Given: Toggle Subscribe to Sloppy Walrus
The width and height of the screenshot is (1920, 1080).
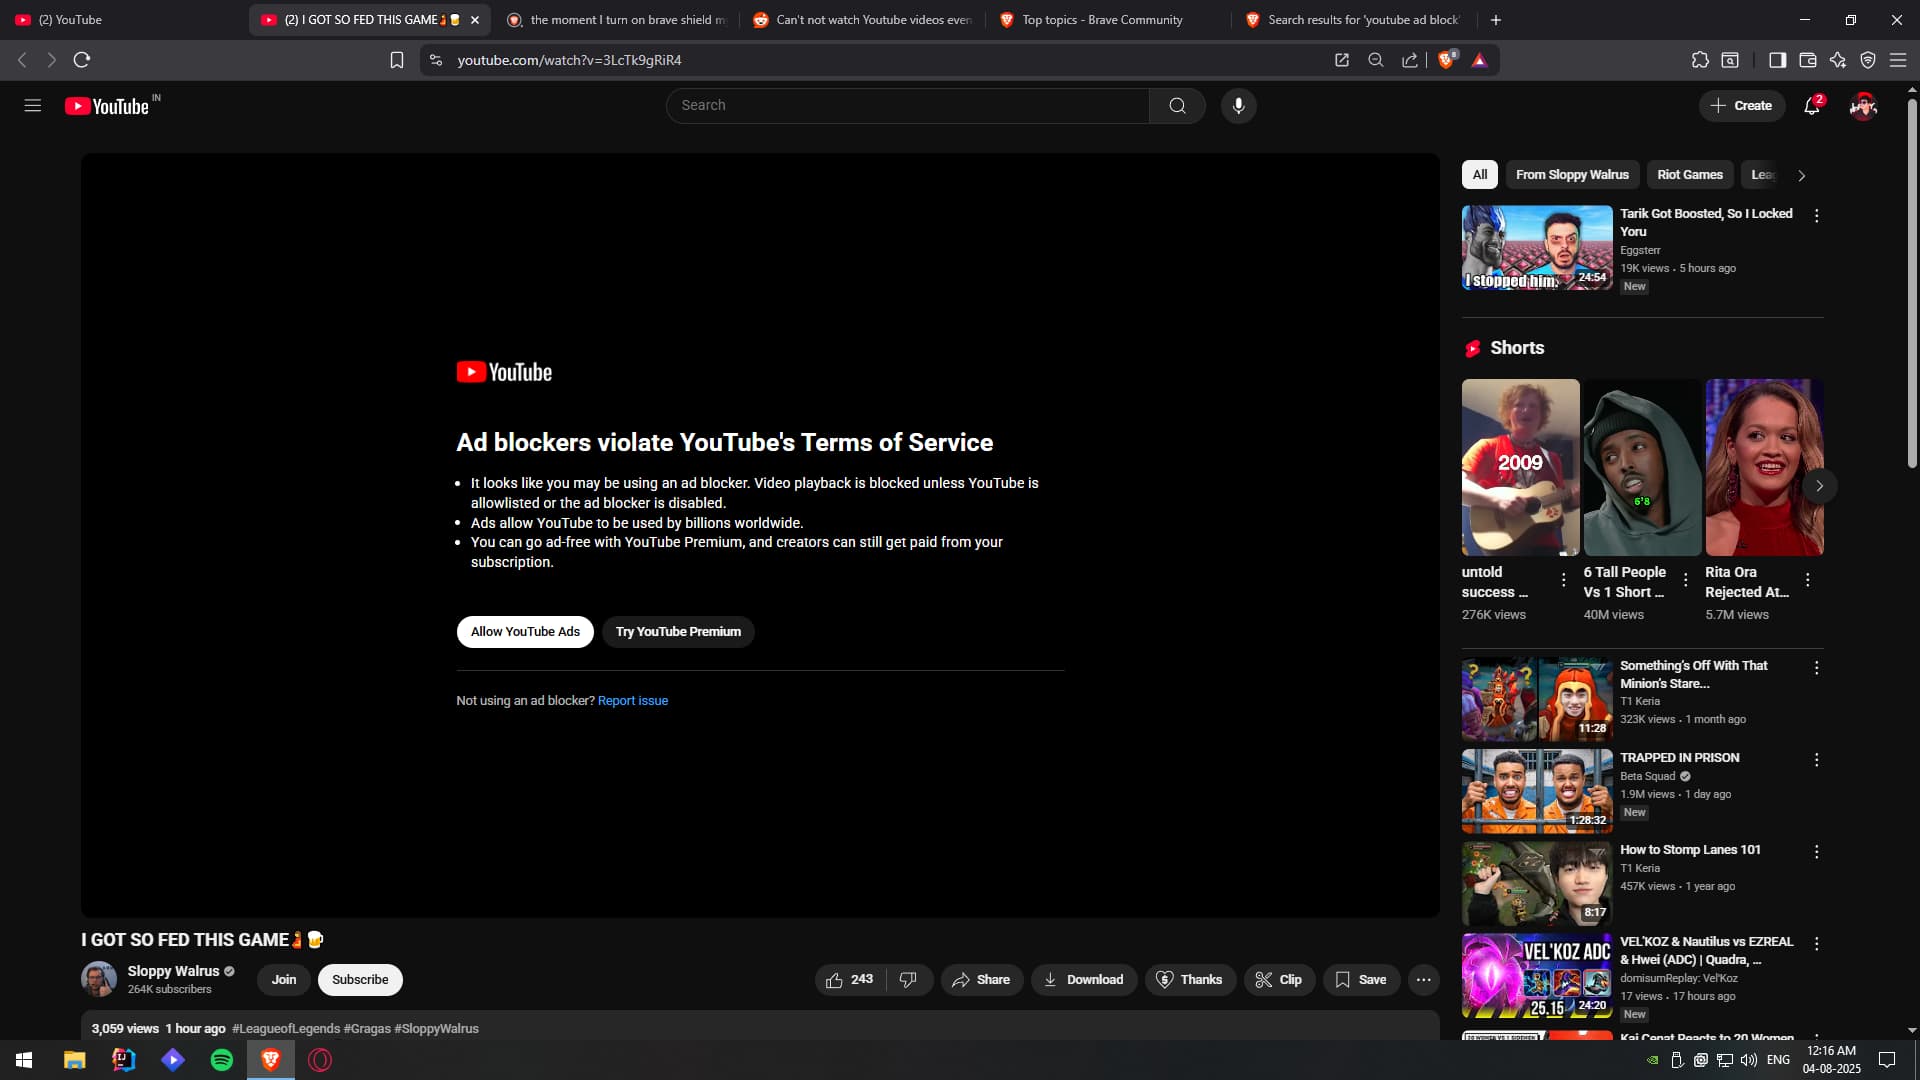Looking at the screenshot, I should point(360,980).
